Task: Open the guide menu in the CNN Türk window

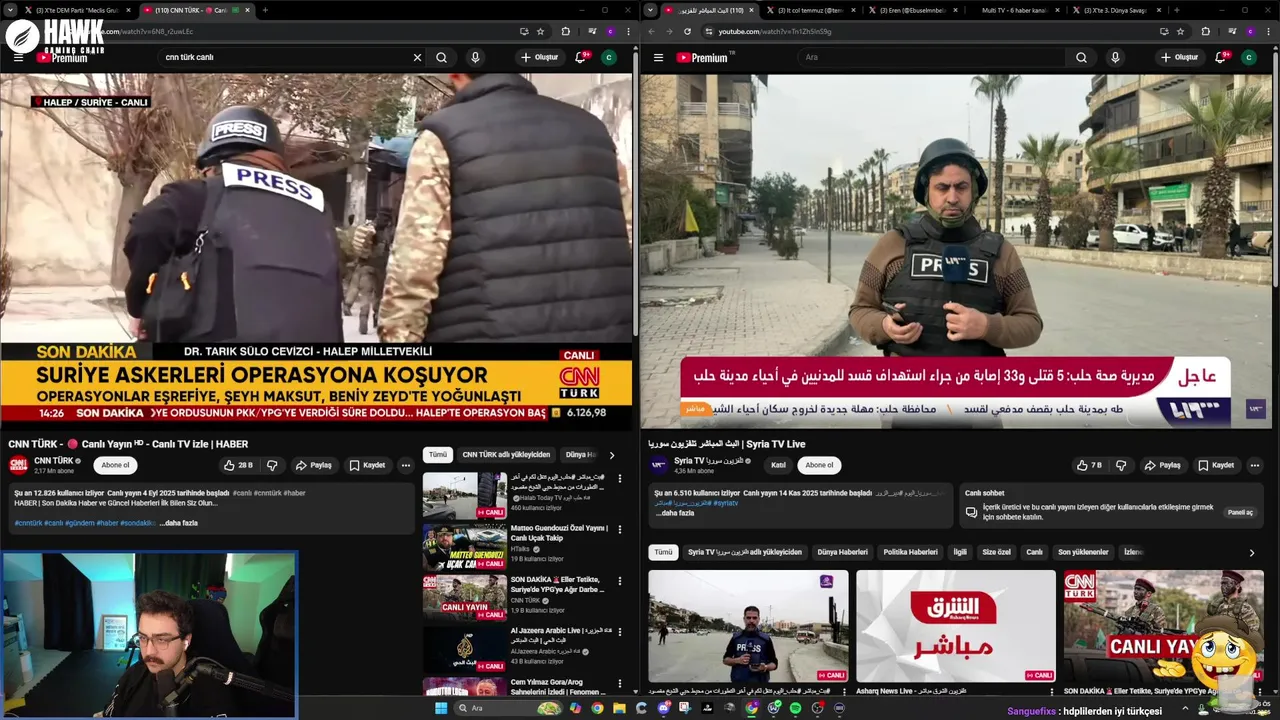Action: point(18,57)
